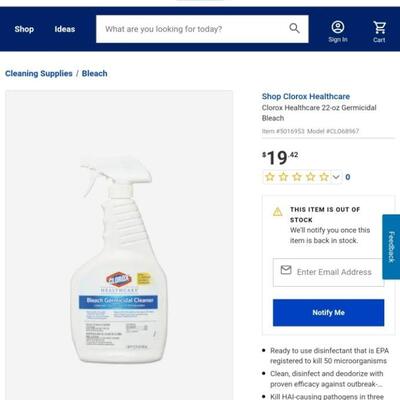This screenshot has height=400, width=400.
Task: Click the envelope icon in email field
Action: (286, 270)
